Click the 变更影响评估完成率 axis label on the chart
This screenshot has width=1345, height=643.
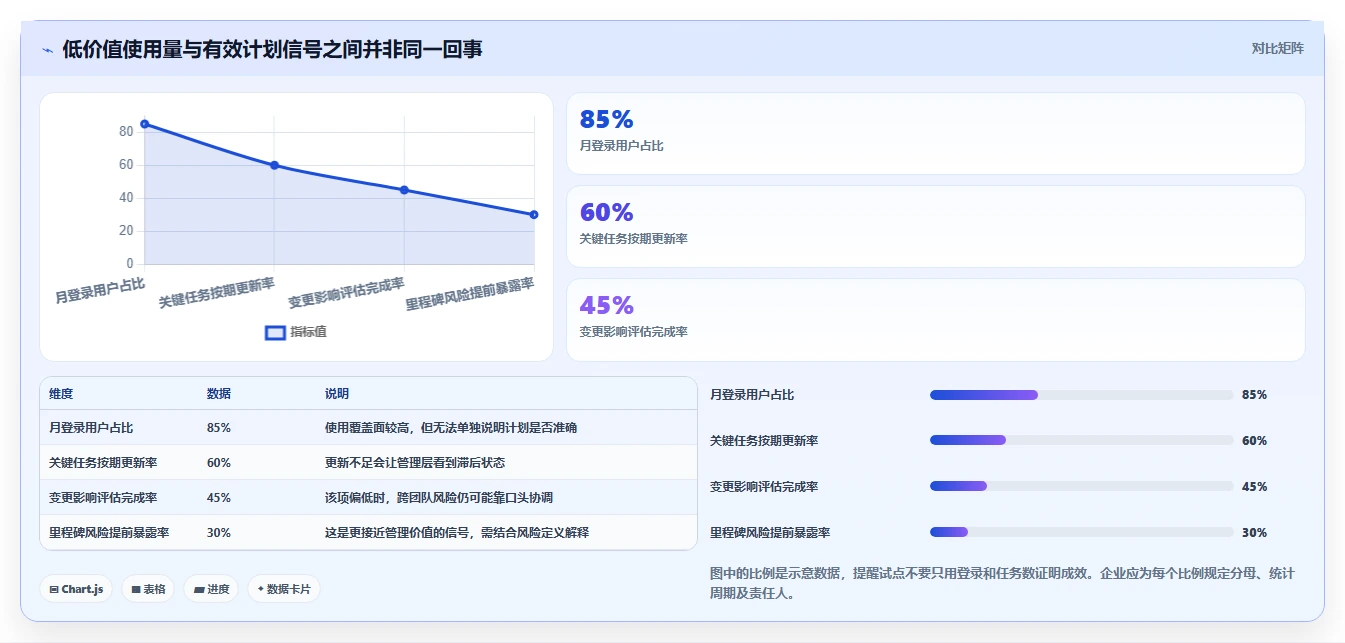[346, 293]
